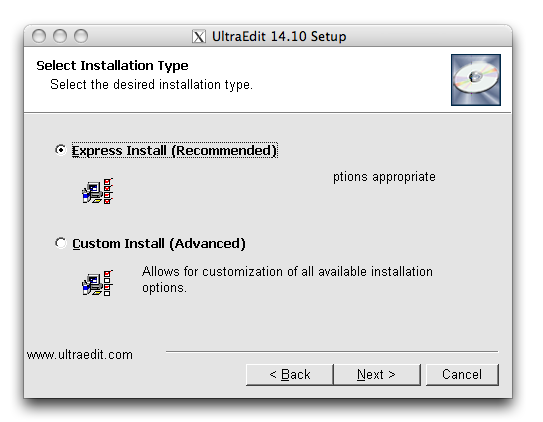Click the Custom Install (Advanced) label

coord(159,243)
